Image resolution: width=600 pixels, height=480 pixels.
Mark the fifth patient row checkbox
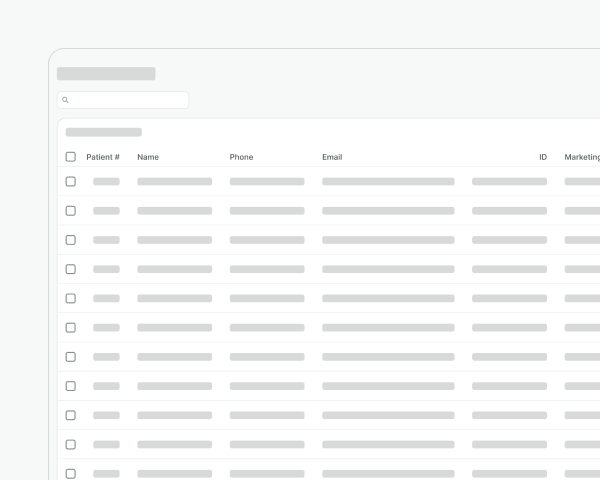70,298
